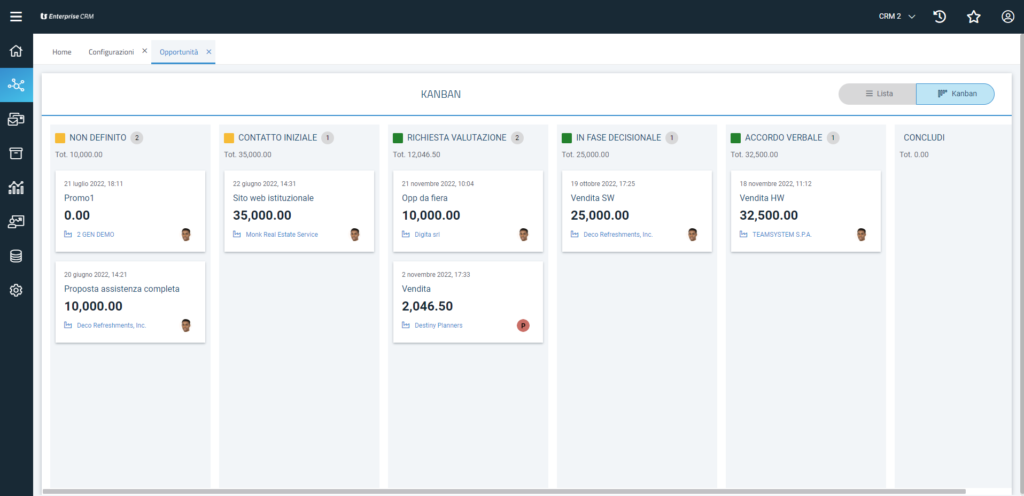This screenshot has height=496, width=1024.
Task: Open the Monk Real Estate Service link
Action: tap(281, 234)
